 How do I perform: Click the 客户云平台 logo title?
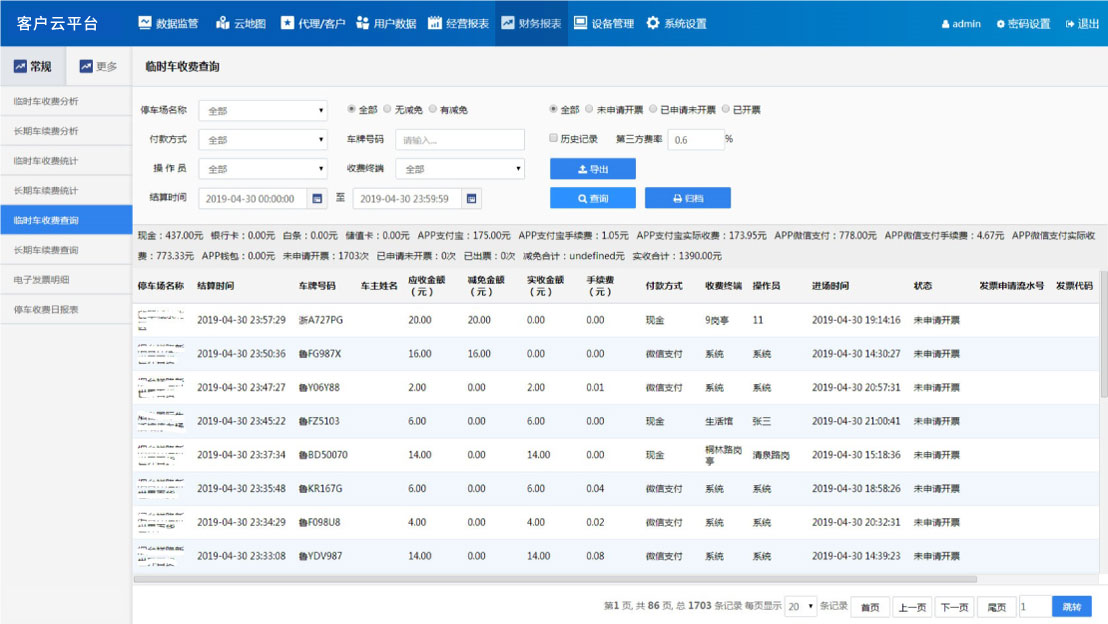[x=57, y=23]
